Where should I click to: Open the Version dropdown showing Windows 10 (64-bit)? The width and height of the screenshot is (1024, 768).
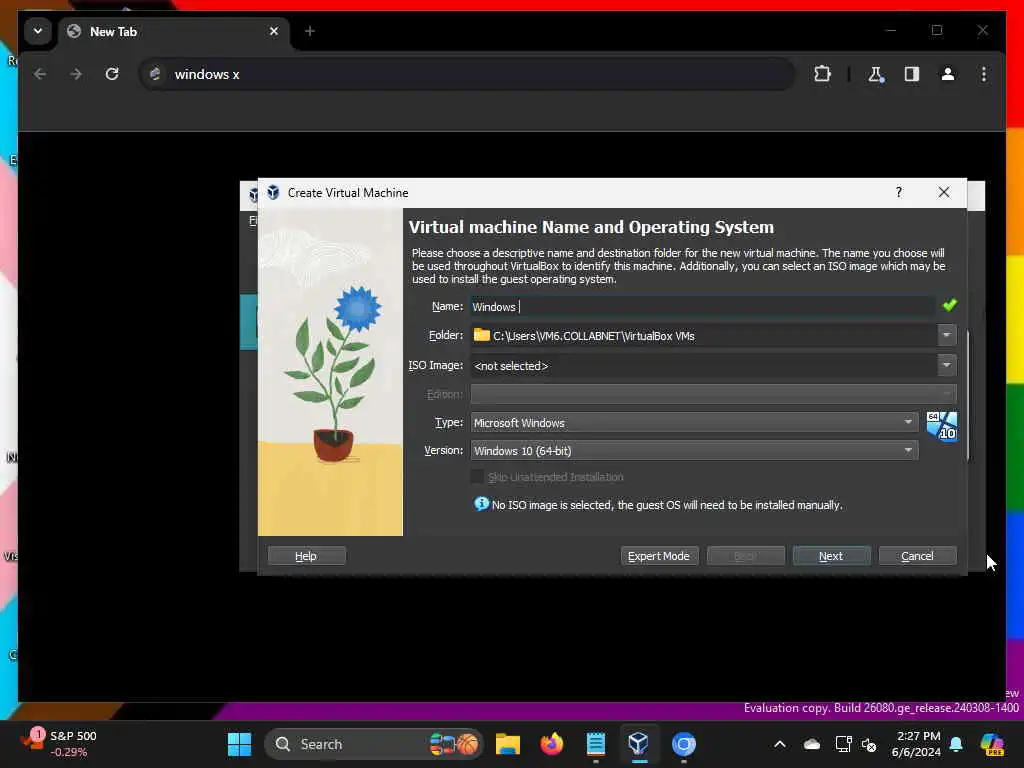(x=694, y=451)
